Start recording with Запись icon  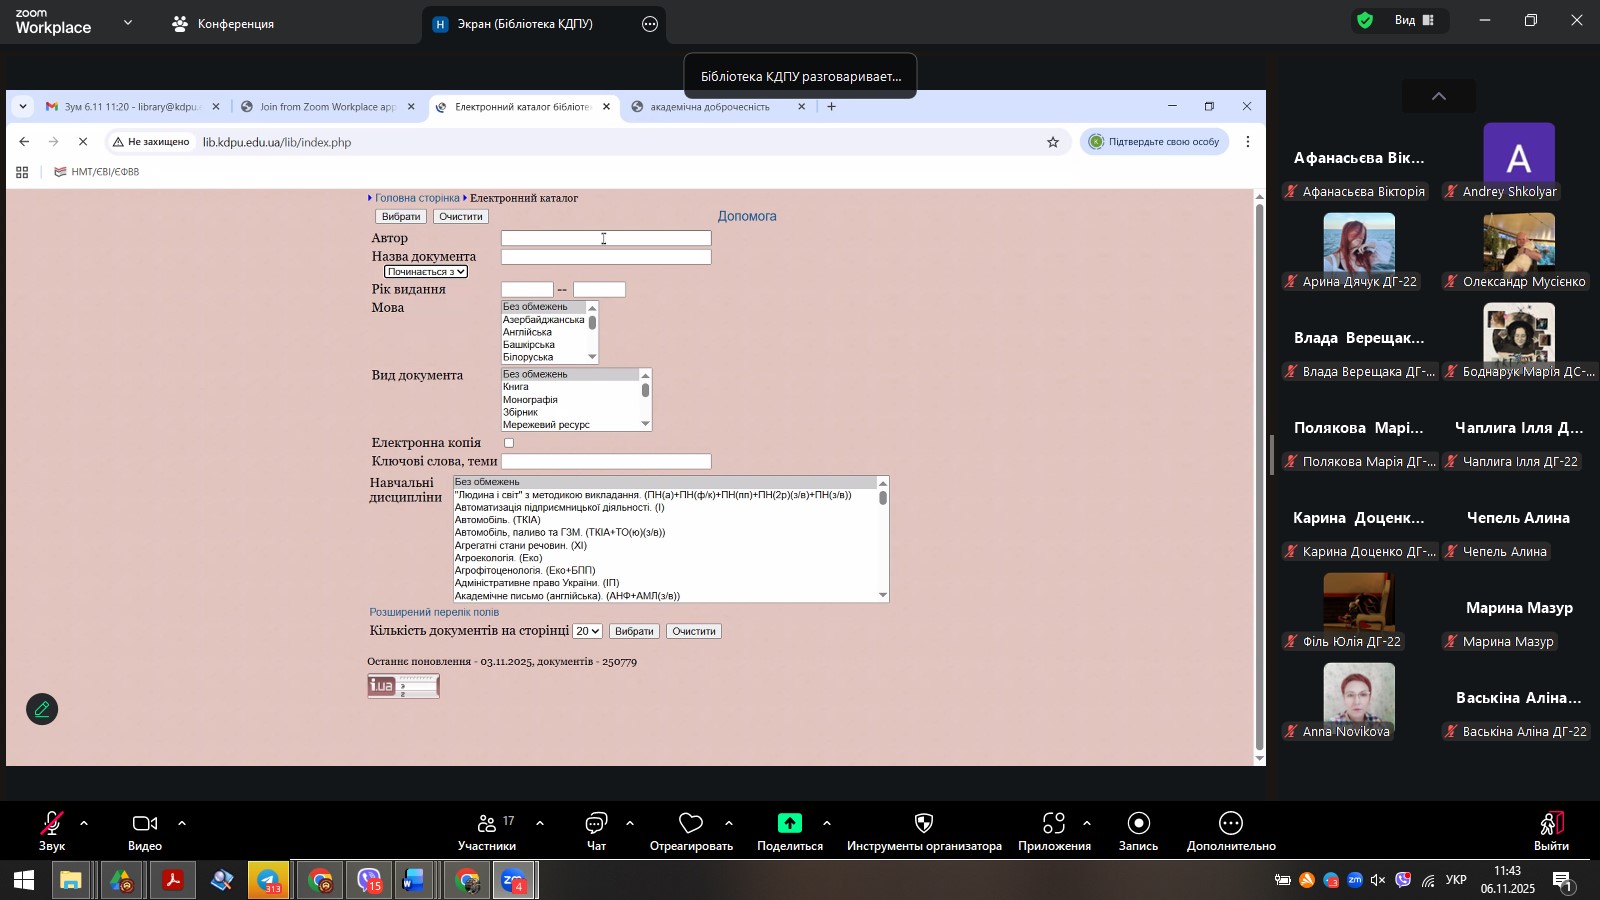1138,824
